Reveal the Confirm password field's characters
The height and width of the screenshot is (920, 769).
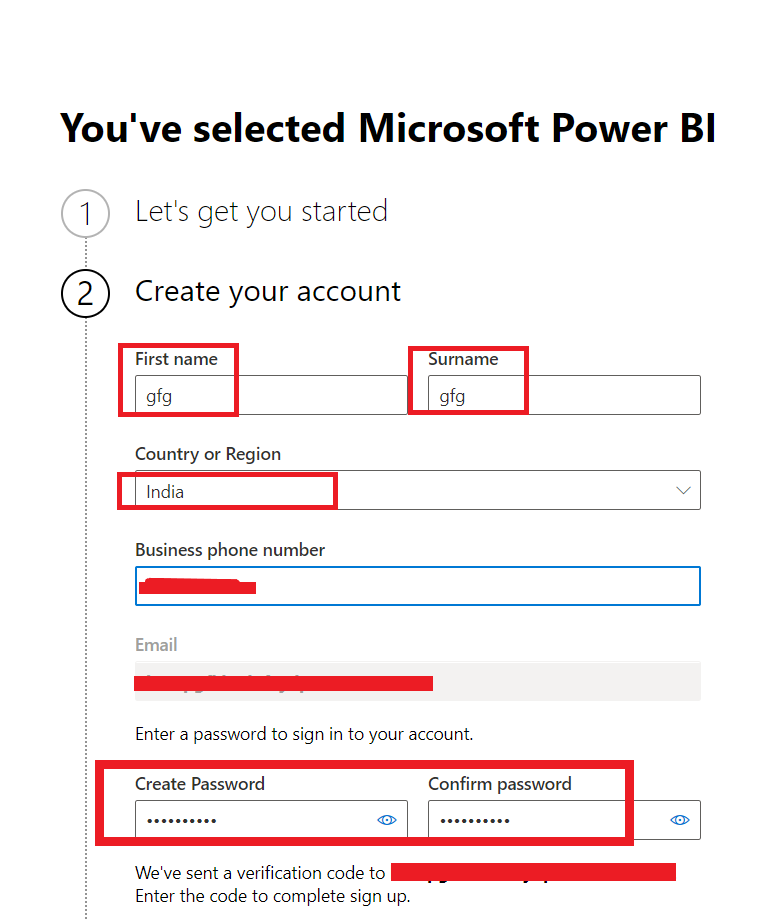[680, 820]
